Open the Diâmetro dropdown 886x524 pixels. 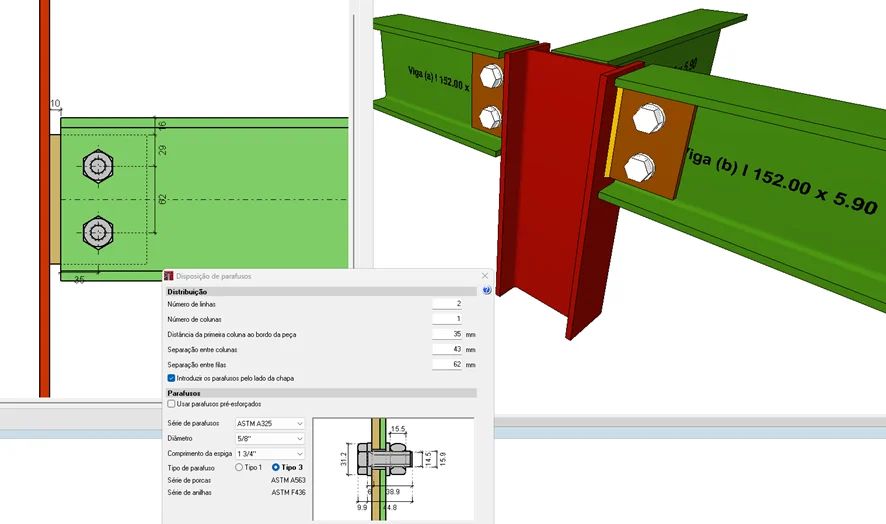click(270, 439)
